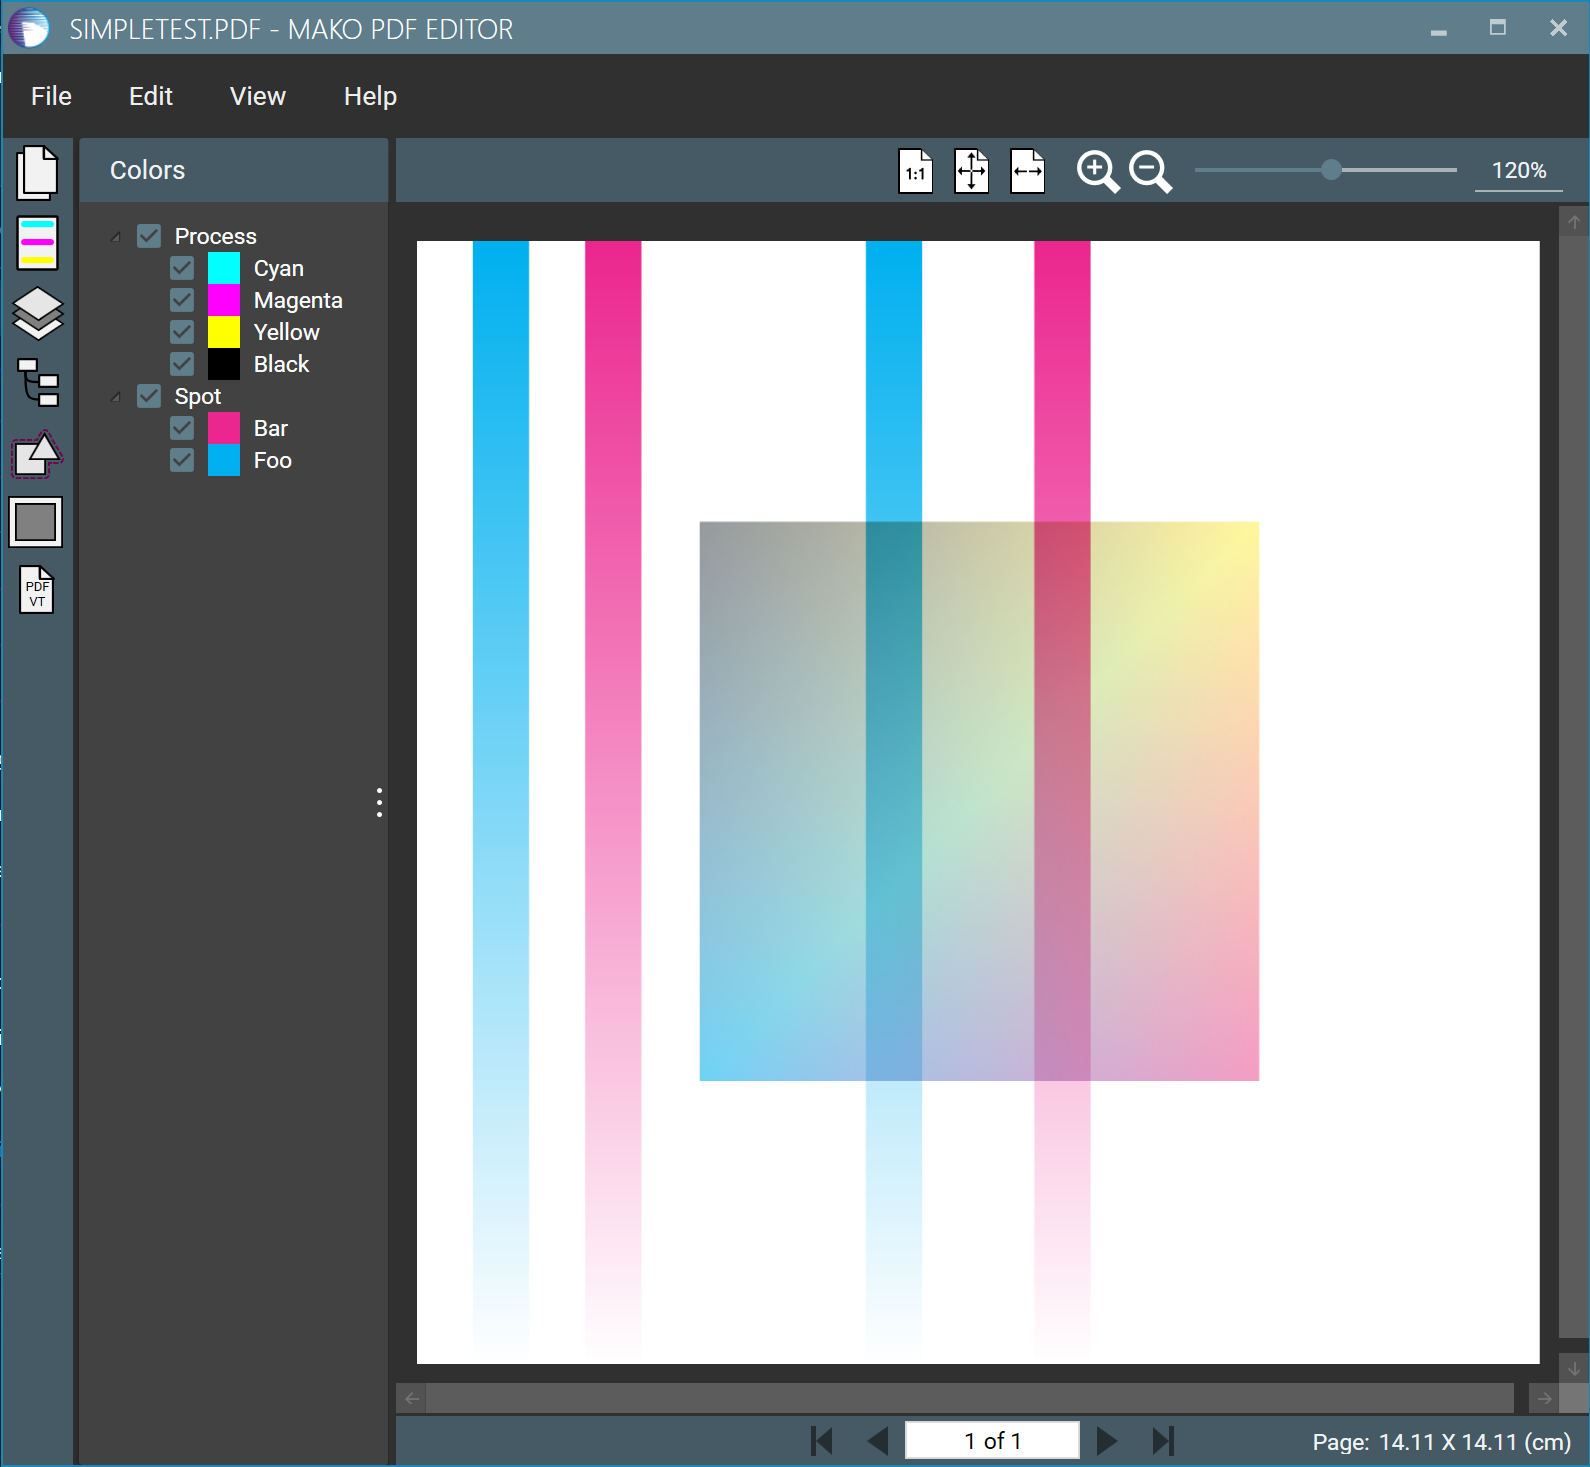This screenshot has height=1467, width=1590.
Task: Open the document structure tree icon
Action: click(38, 383)
